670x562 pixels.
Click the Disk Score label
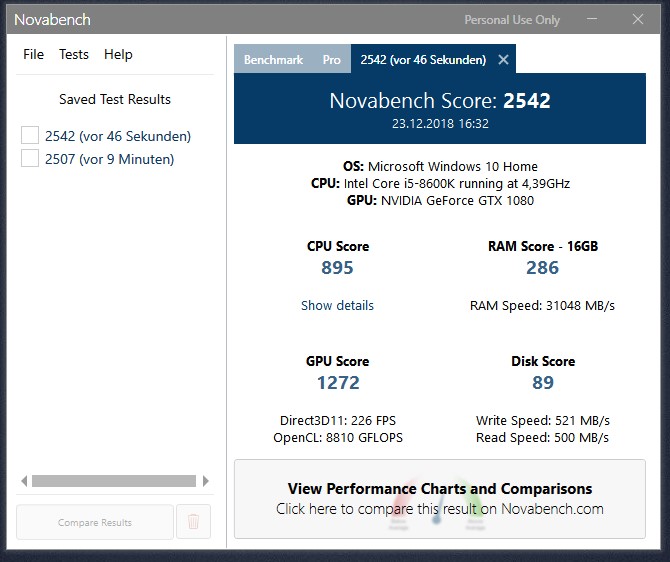coord(543,361)
